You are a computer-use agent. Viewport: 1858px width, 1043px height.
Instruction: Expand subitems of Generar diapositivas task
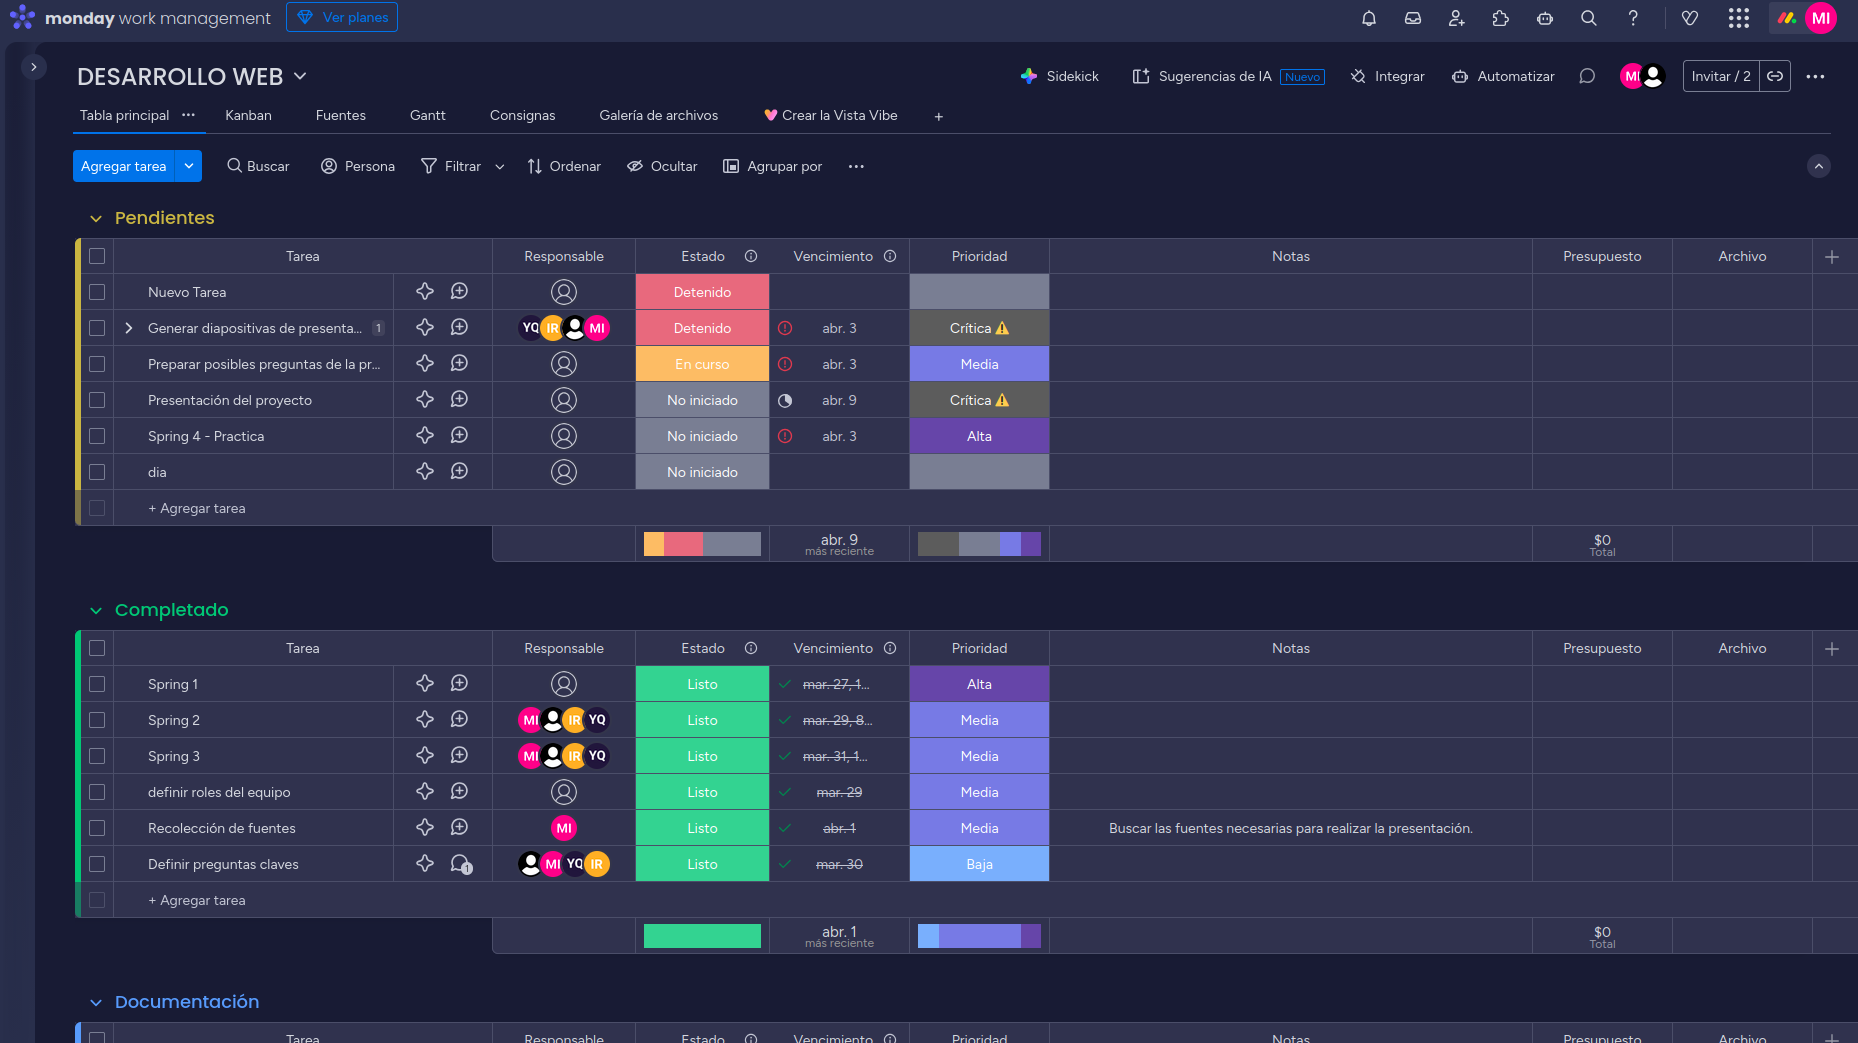coord(128,328)
